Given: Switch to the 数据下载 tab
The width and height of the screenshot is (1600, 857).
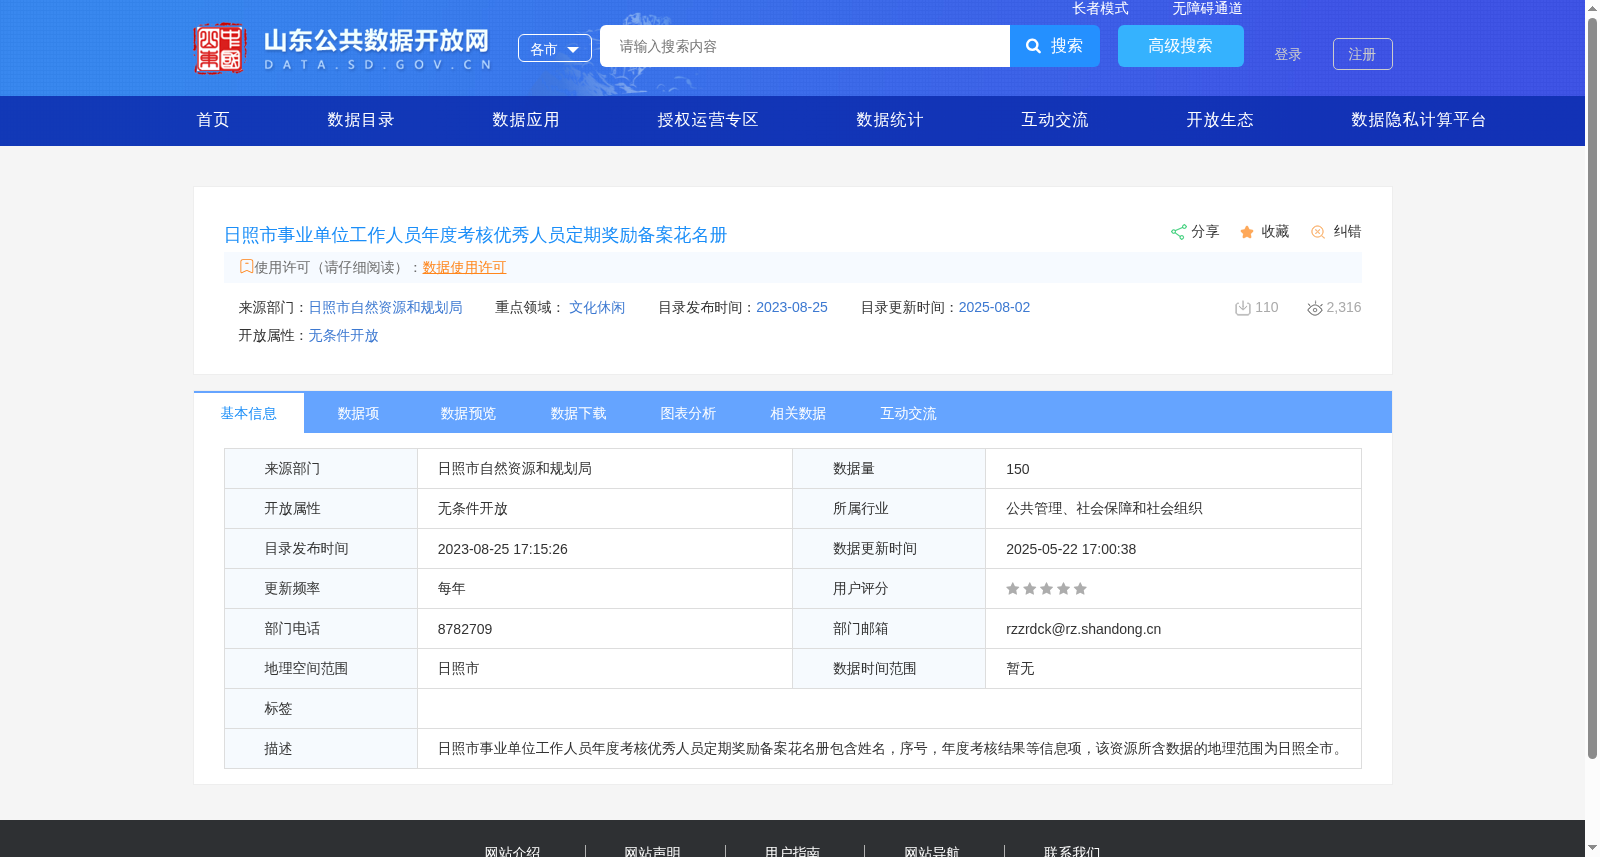Looking at the screenshot, I should 579,413.
